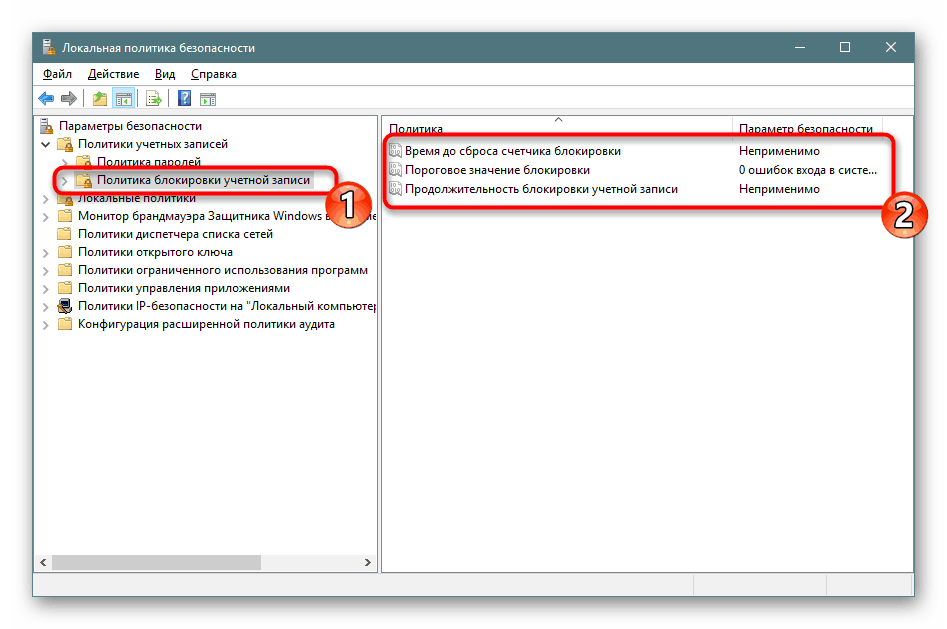Click the Политики ограниченного использования программ folder icon
Screen dimensions: 947x629
pos(65,269)
